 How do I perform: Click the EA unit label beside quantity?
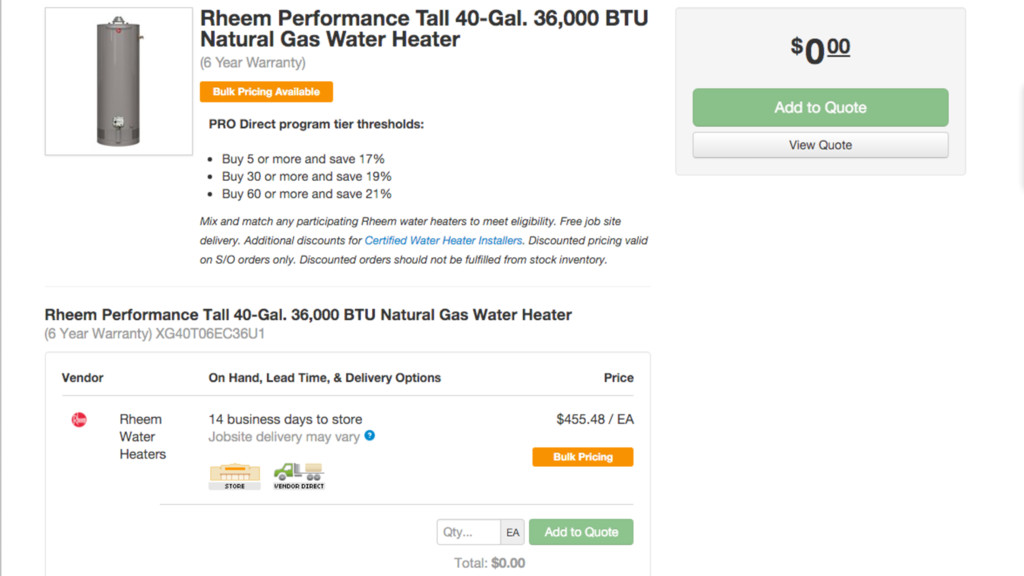pos(513,532)
